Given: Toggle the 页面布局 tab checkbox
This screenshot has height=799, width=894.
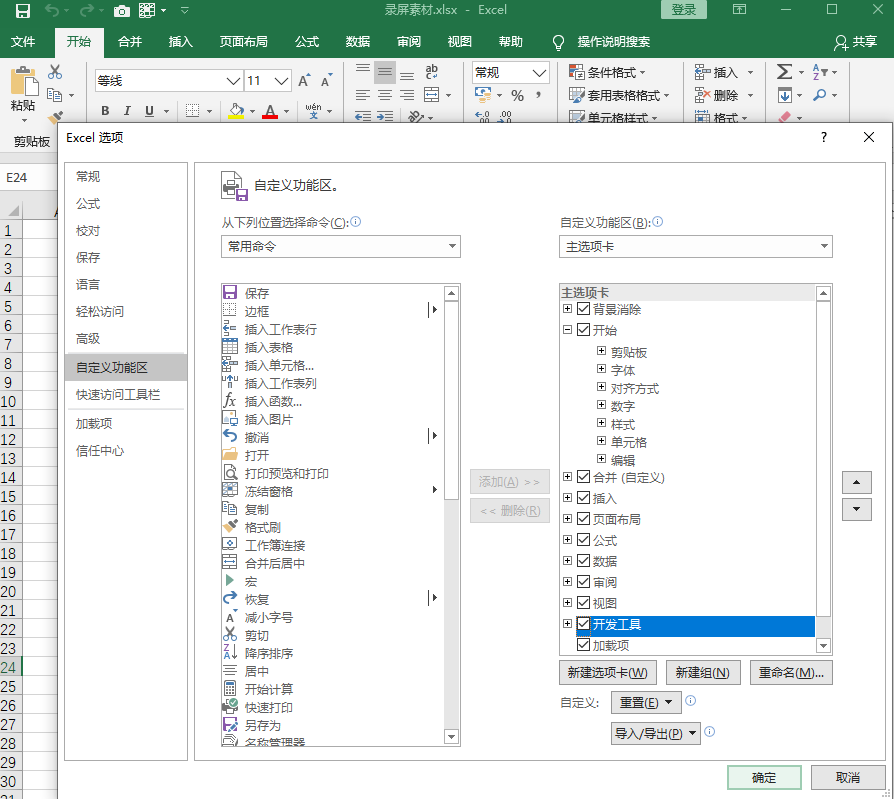Looking at the screenshot, I should coord(583,519).
